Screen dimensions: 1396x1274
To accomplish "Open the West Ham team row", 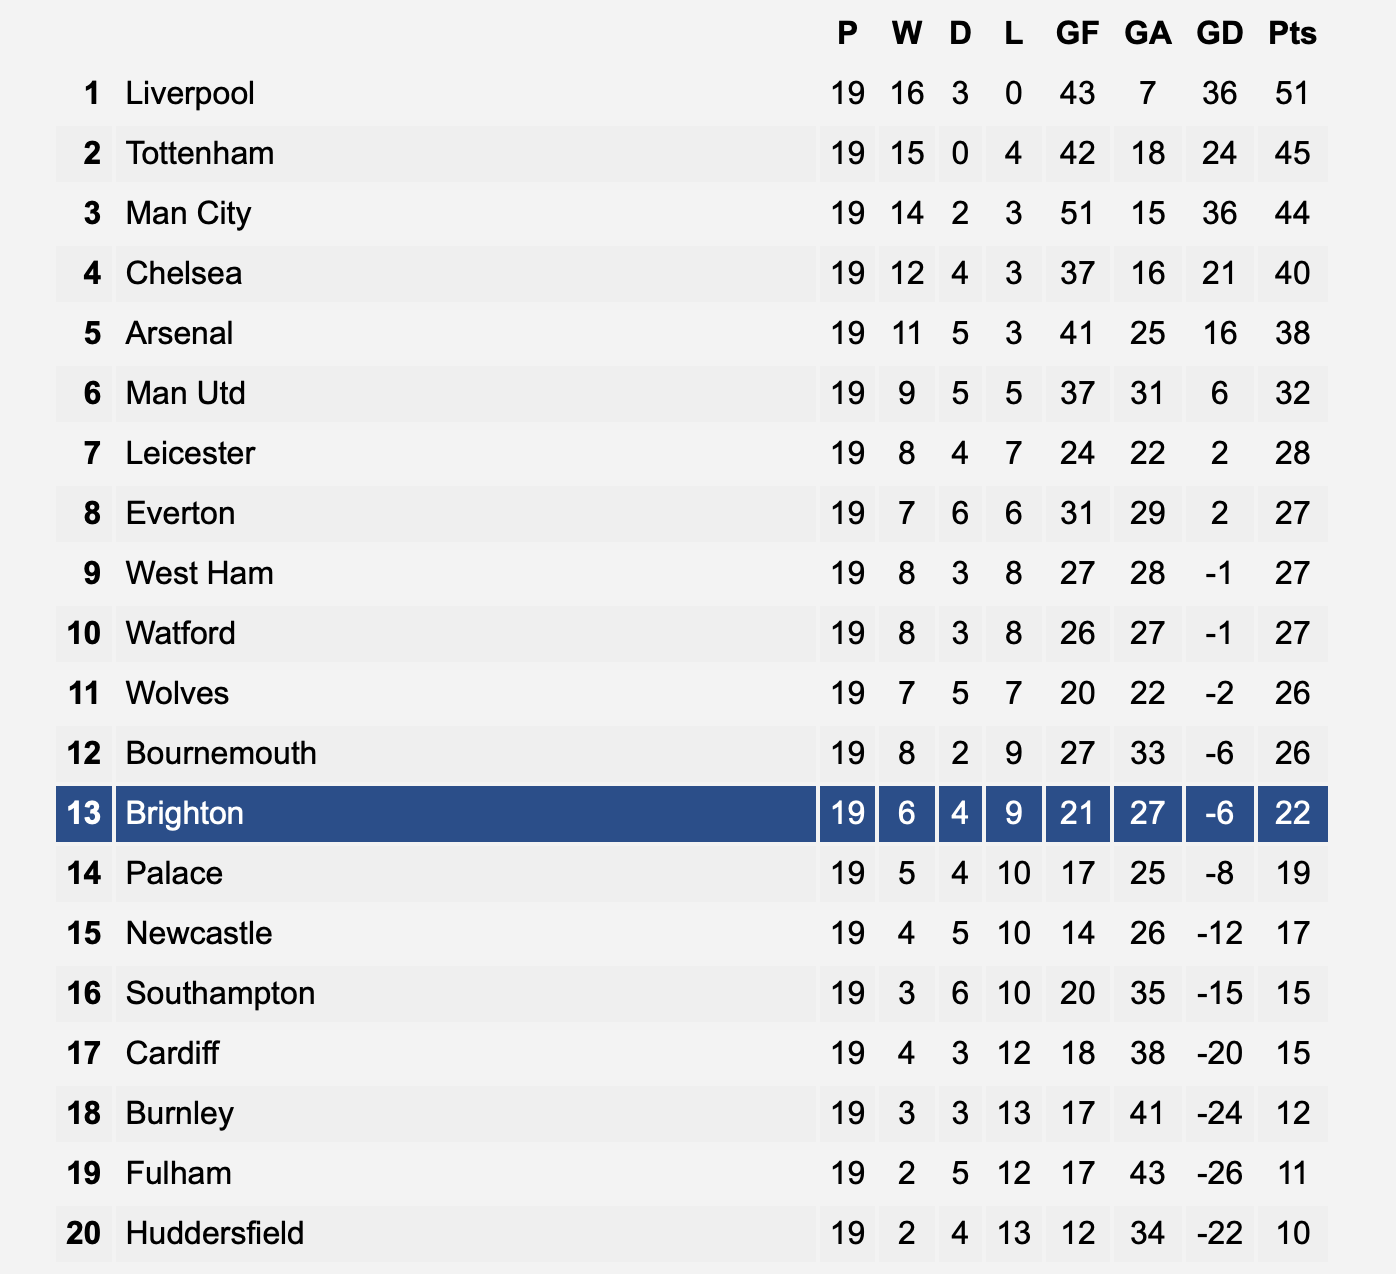I will point(692,573).
